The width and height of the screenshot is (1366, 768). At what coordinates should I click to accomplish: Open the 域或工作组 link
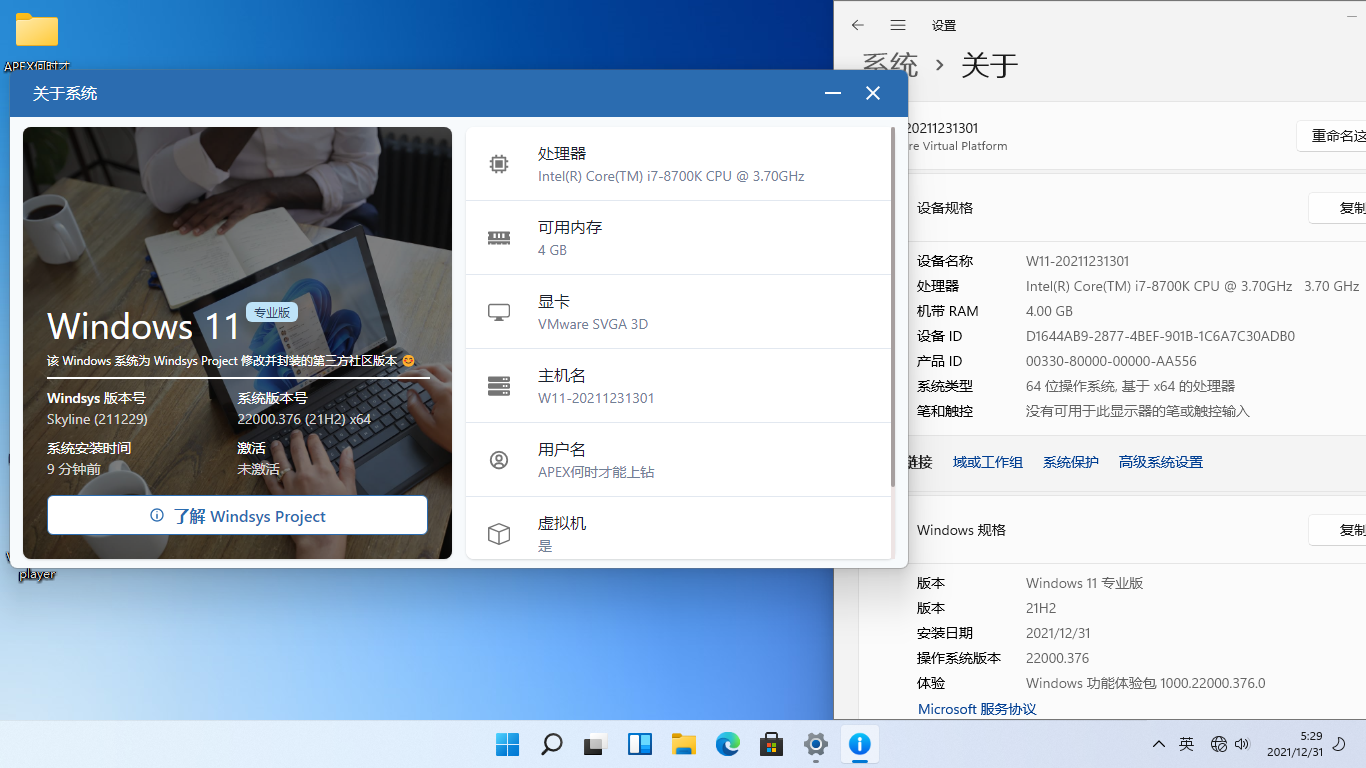pyautogui.click(x=987, y=462)
